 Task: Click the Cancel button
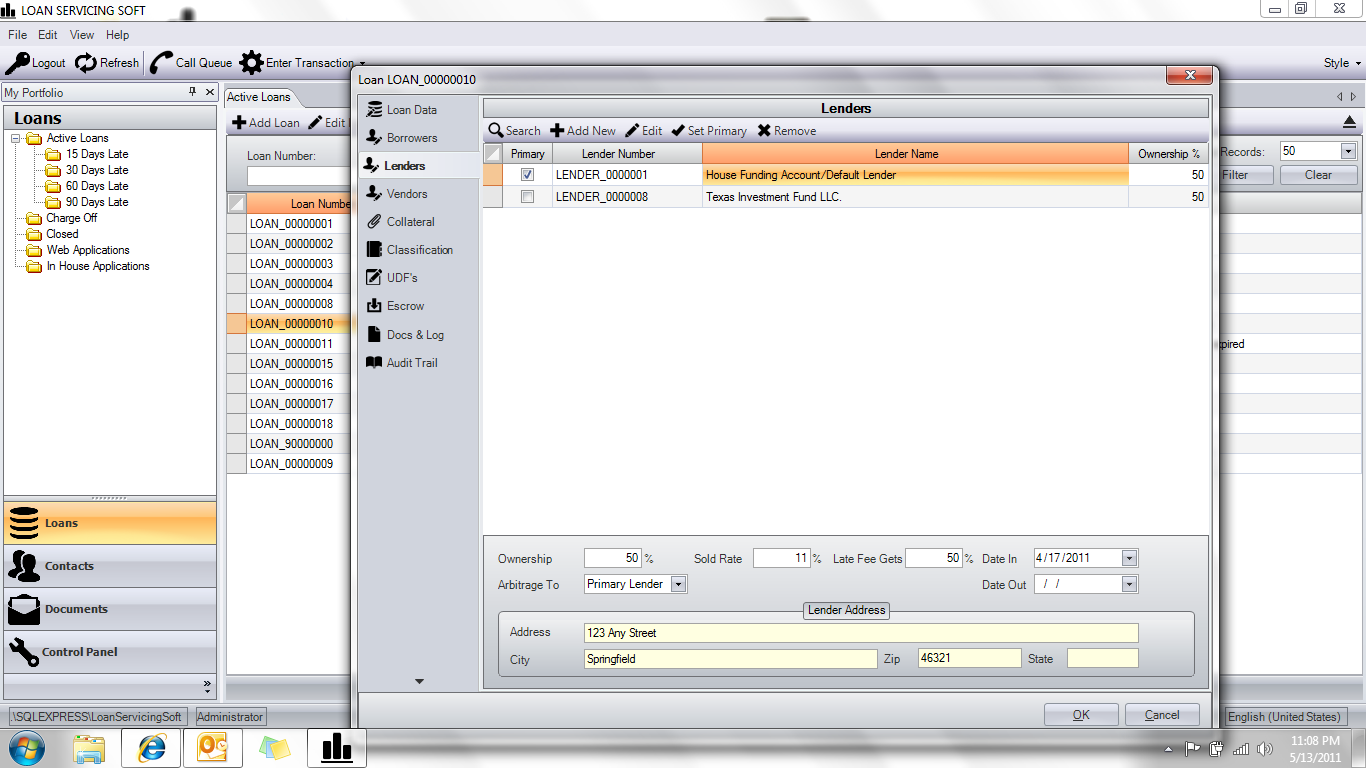(x=1162, y=715)
